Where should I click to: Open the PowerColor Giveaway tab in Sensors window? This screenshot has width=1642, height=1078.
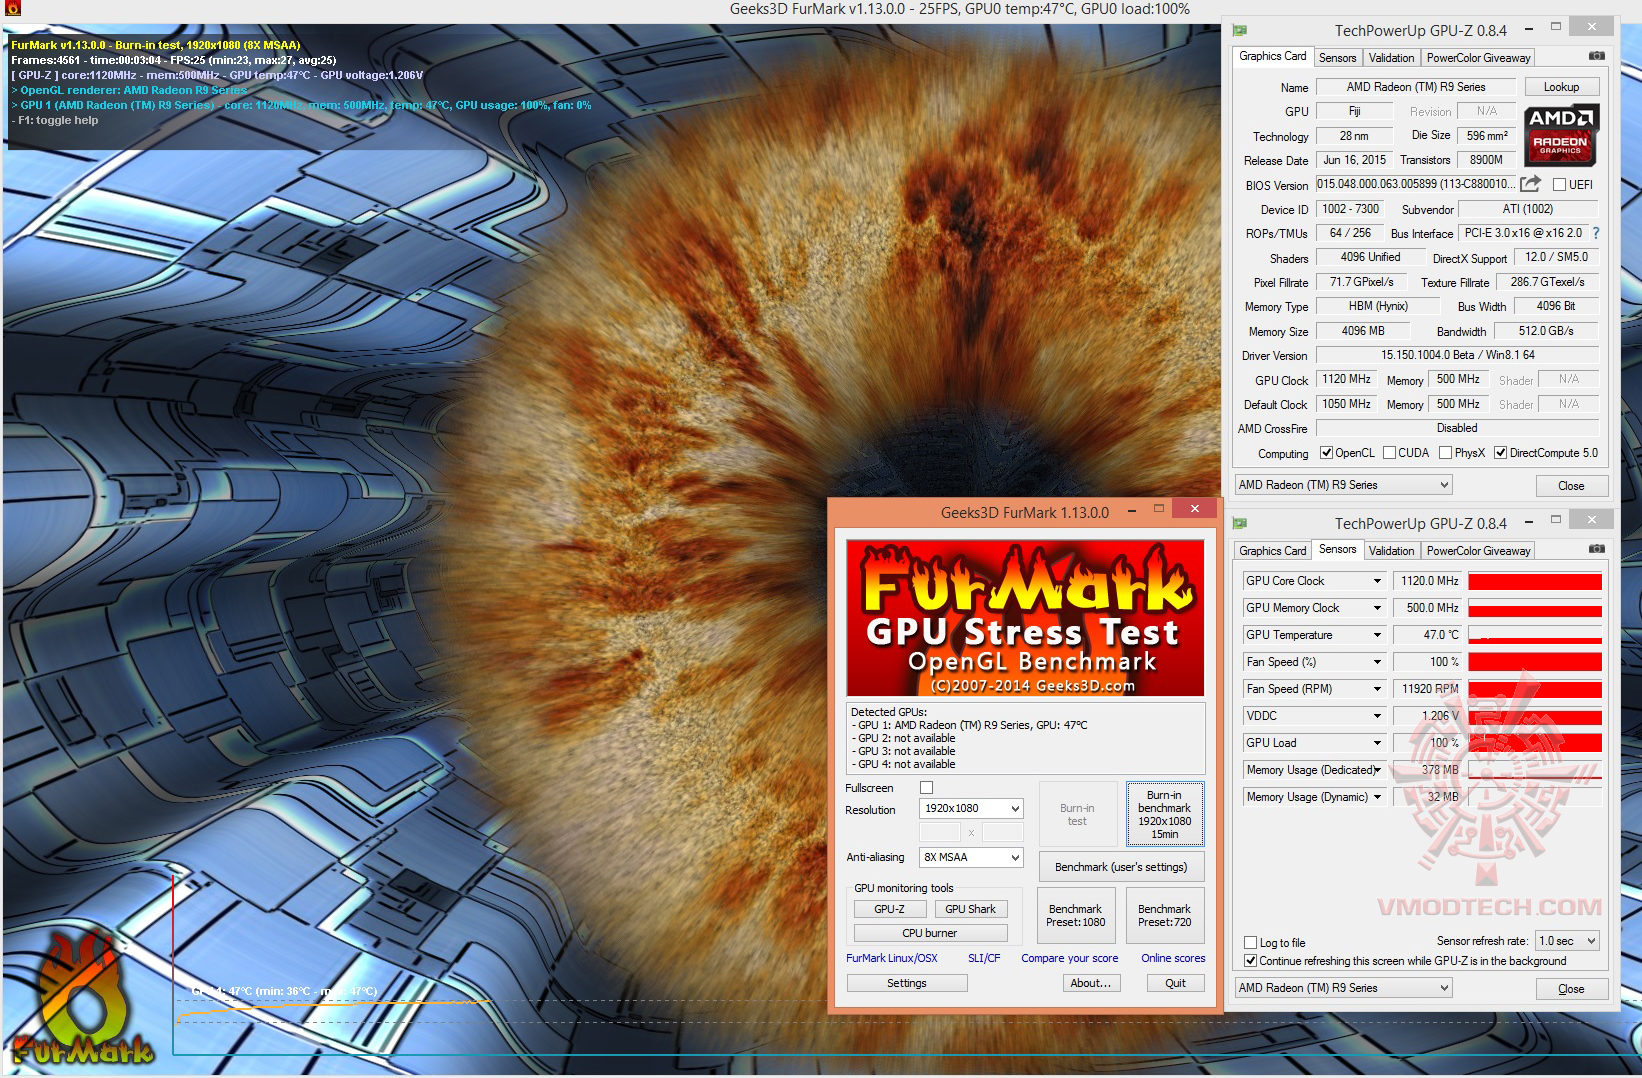[1478, 550]
